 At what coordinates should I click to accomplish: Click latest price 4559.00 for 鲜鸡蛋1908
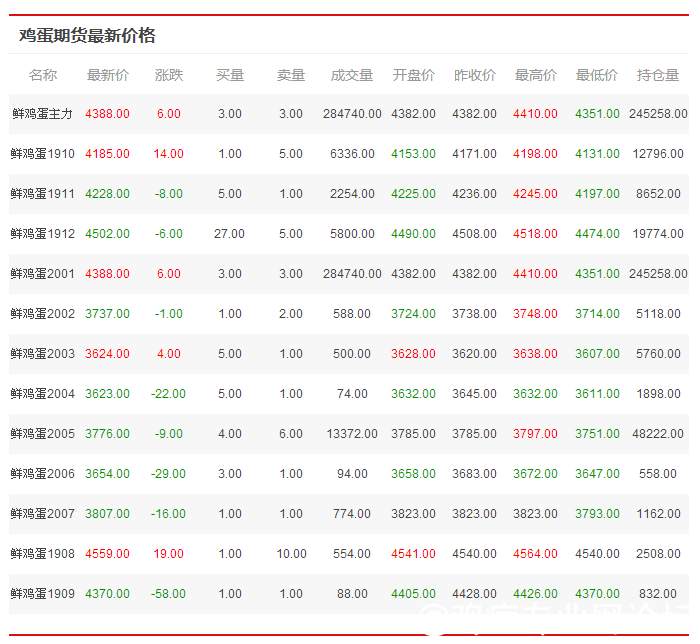pos(107,554)
